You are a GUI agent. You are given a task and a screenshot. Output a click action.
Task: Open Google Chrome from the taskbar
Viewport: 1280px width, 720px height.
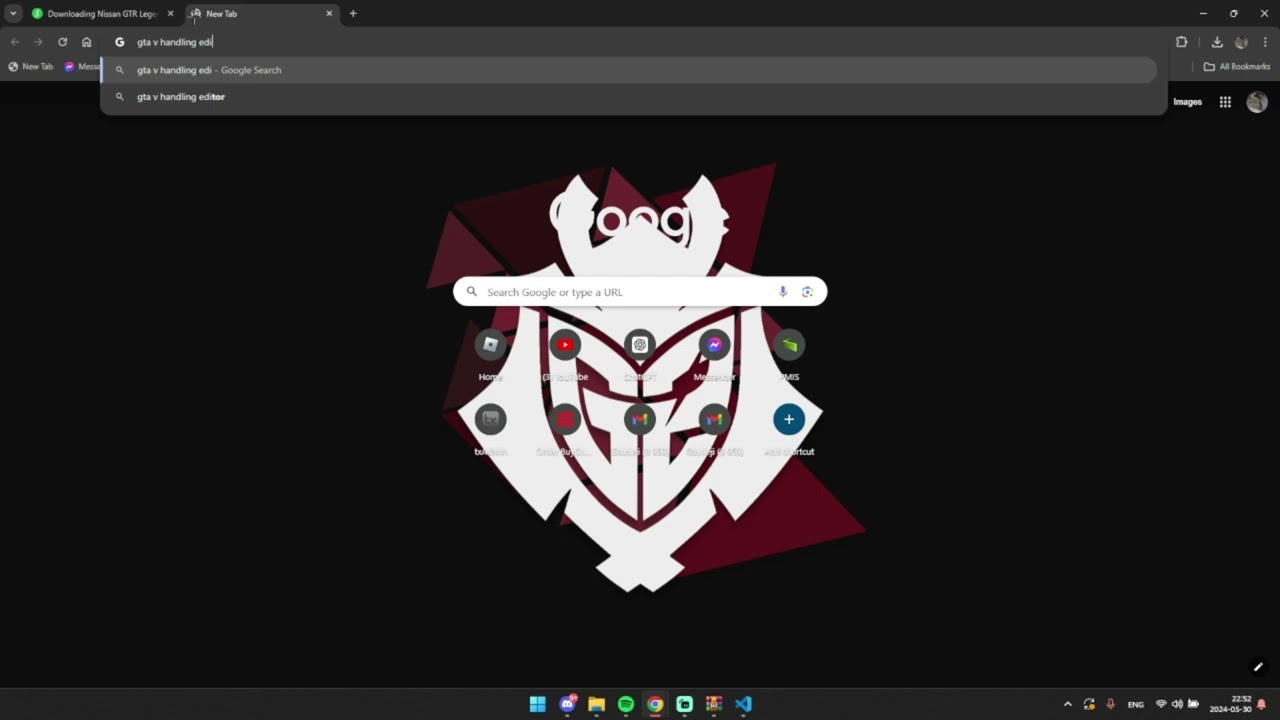[x=655, y=704]
